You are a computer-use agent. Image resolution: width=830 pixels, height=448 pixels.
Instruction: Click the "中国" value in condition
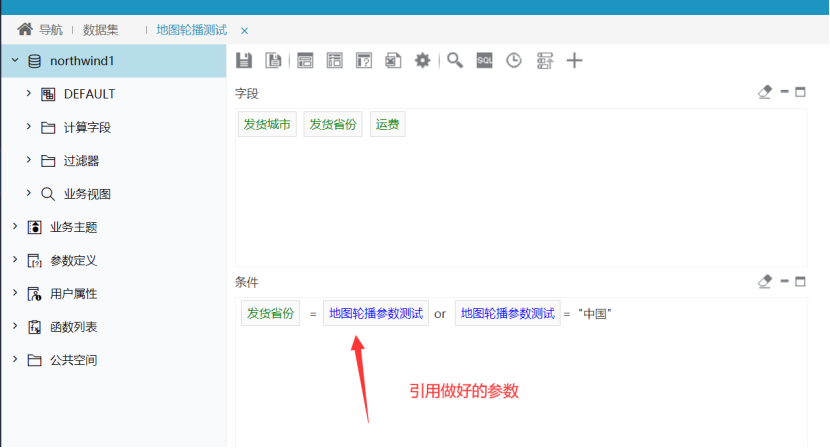595,313
